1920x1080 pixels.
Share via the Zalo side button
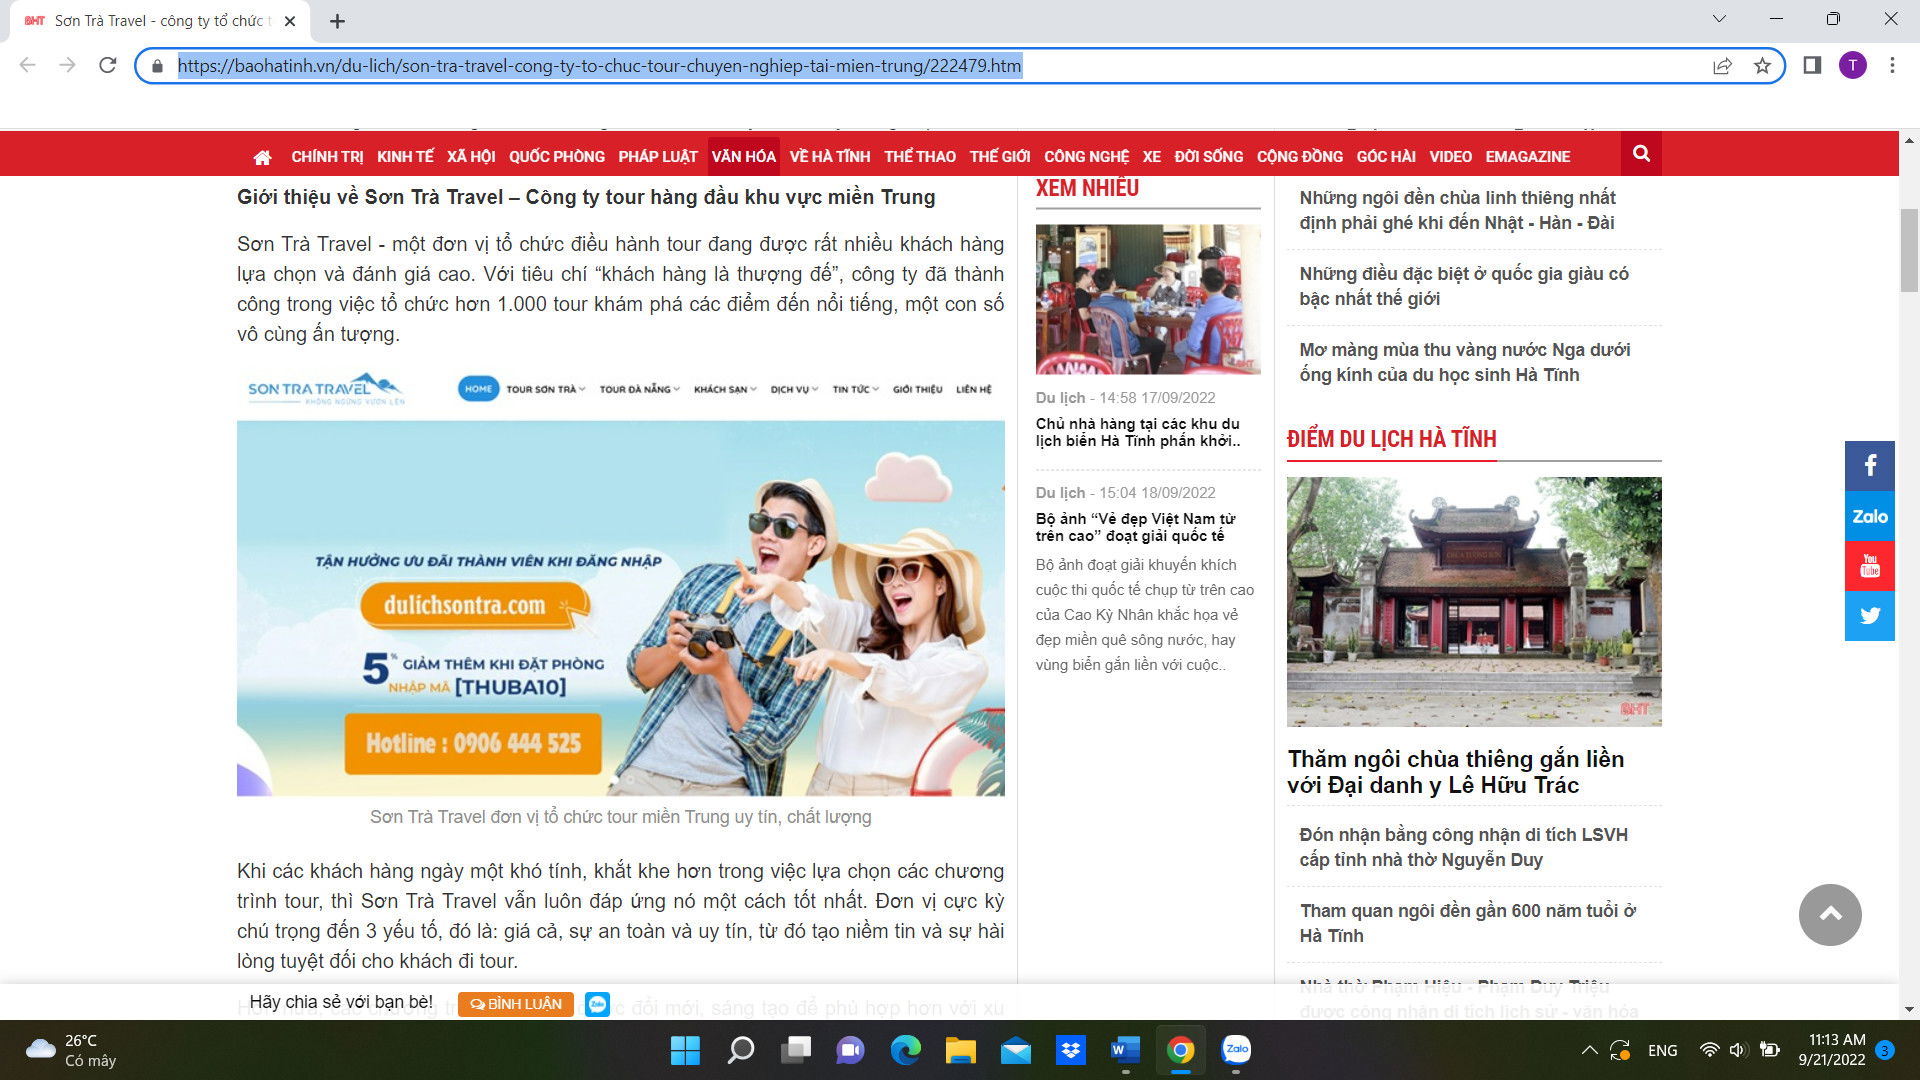pyautogui.click(x=1870, y=516)
